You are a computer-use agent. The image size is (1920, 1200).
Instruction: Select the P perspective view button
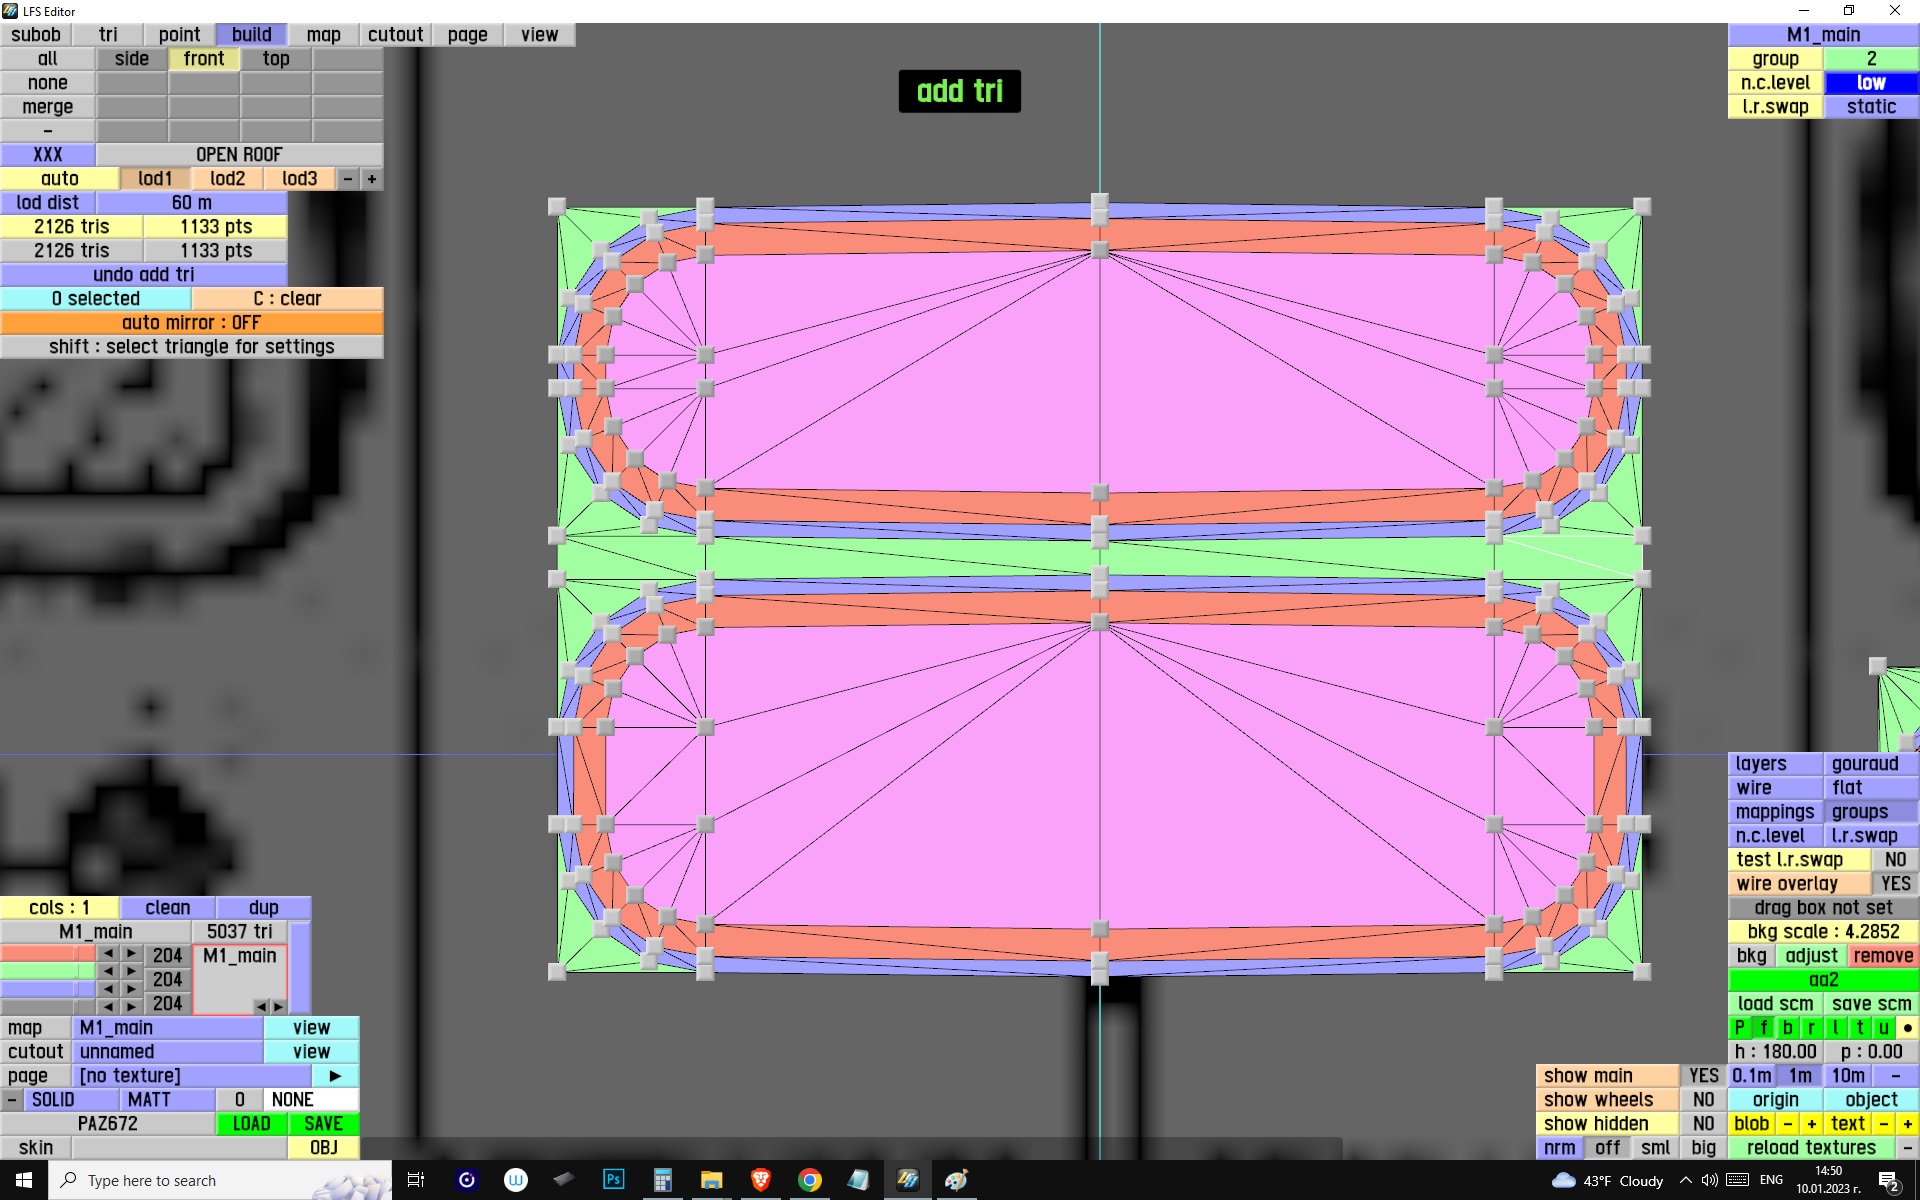[1739, 1028]
